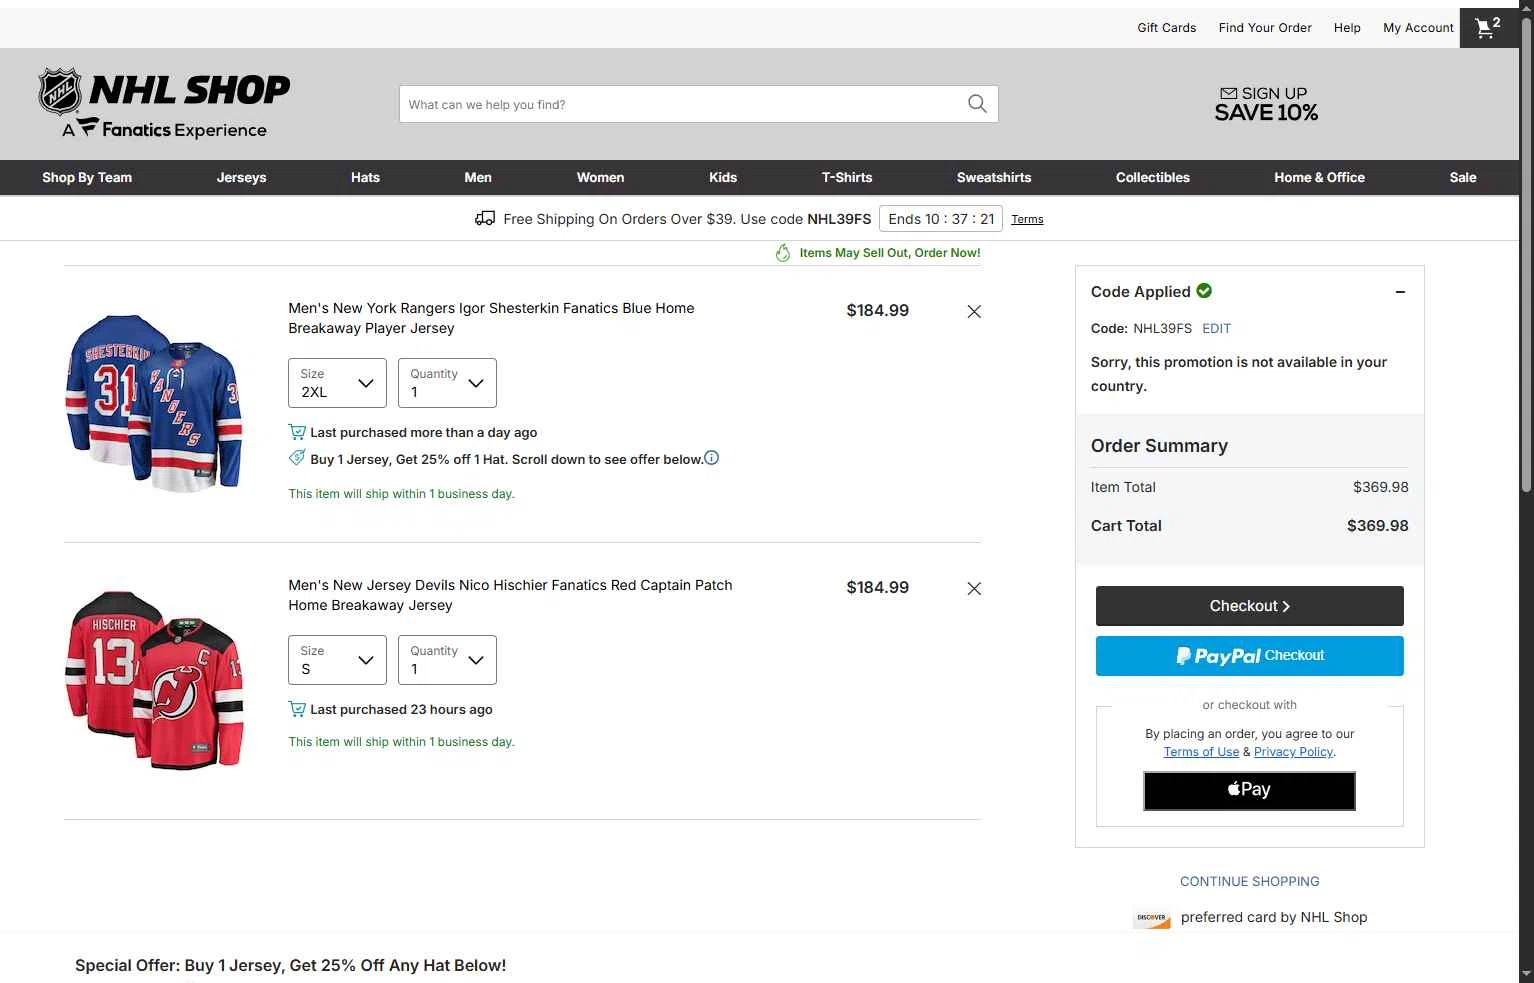This screenshot has height=983, width=1534.
Task: Click CONTINUE SHOPPING link
Action: pos(1250,881)
